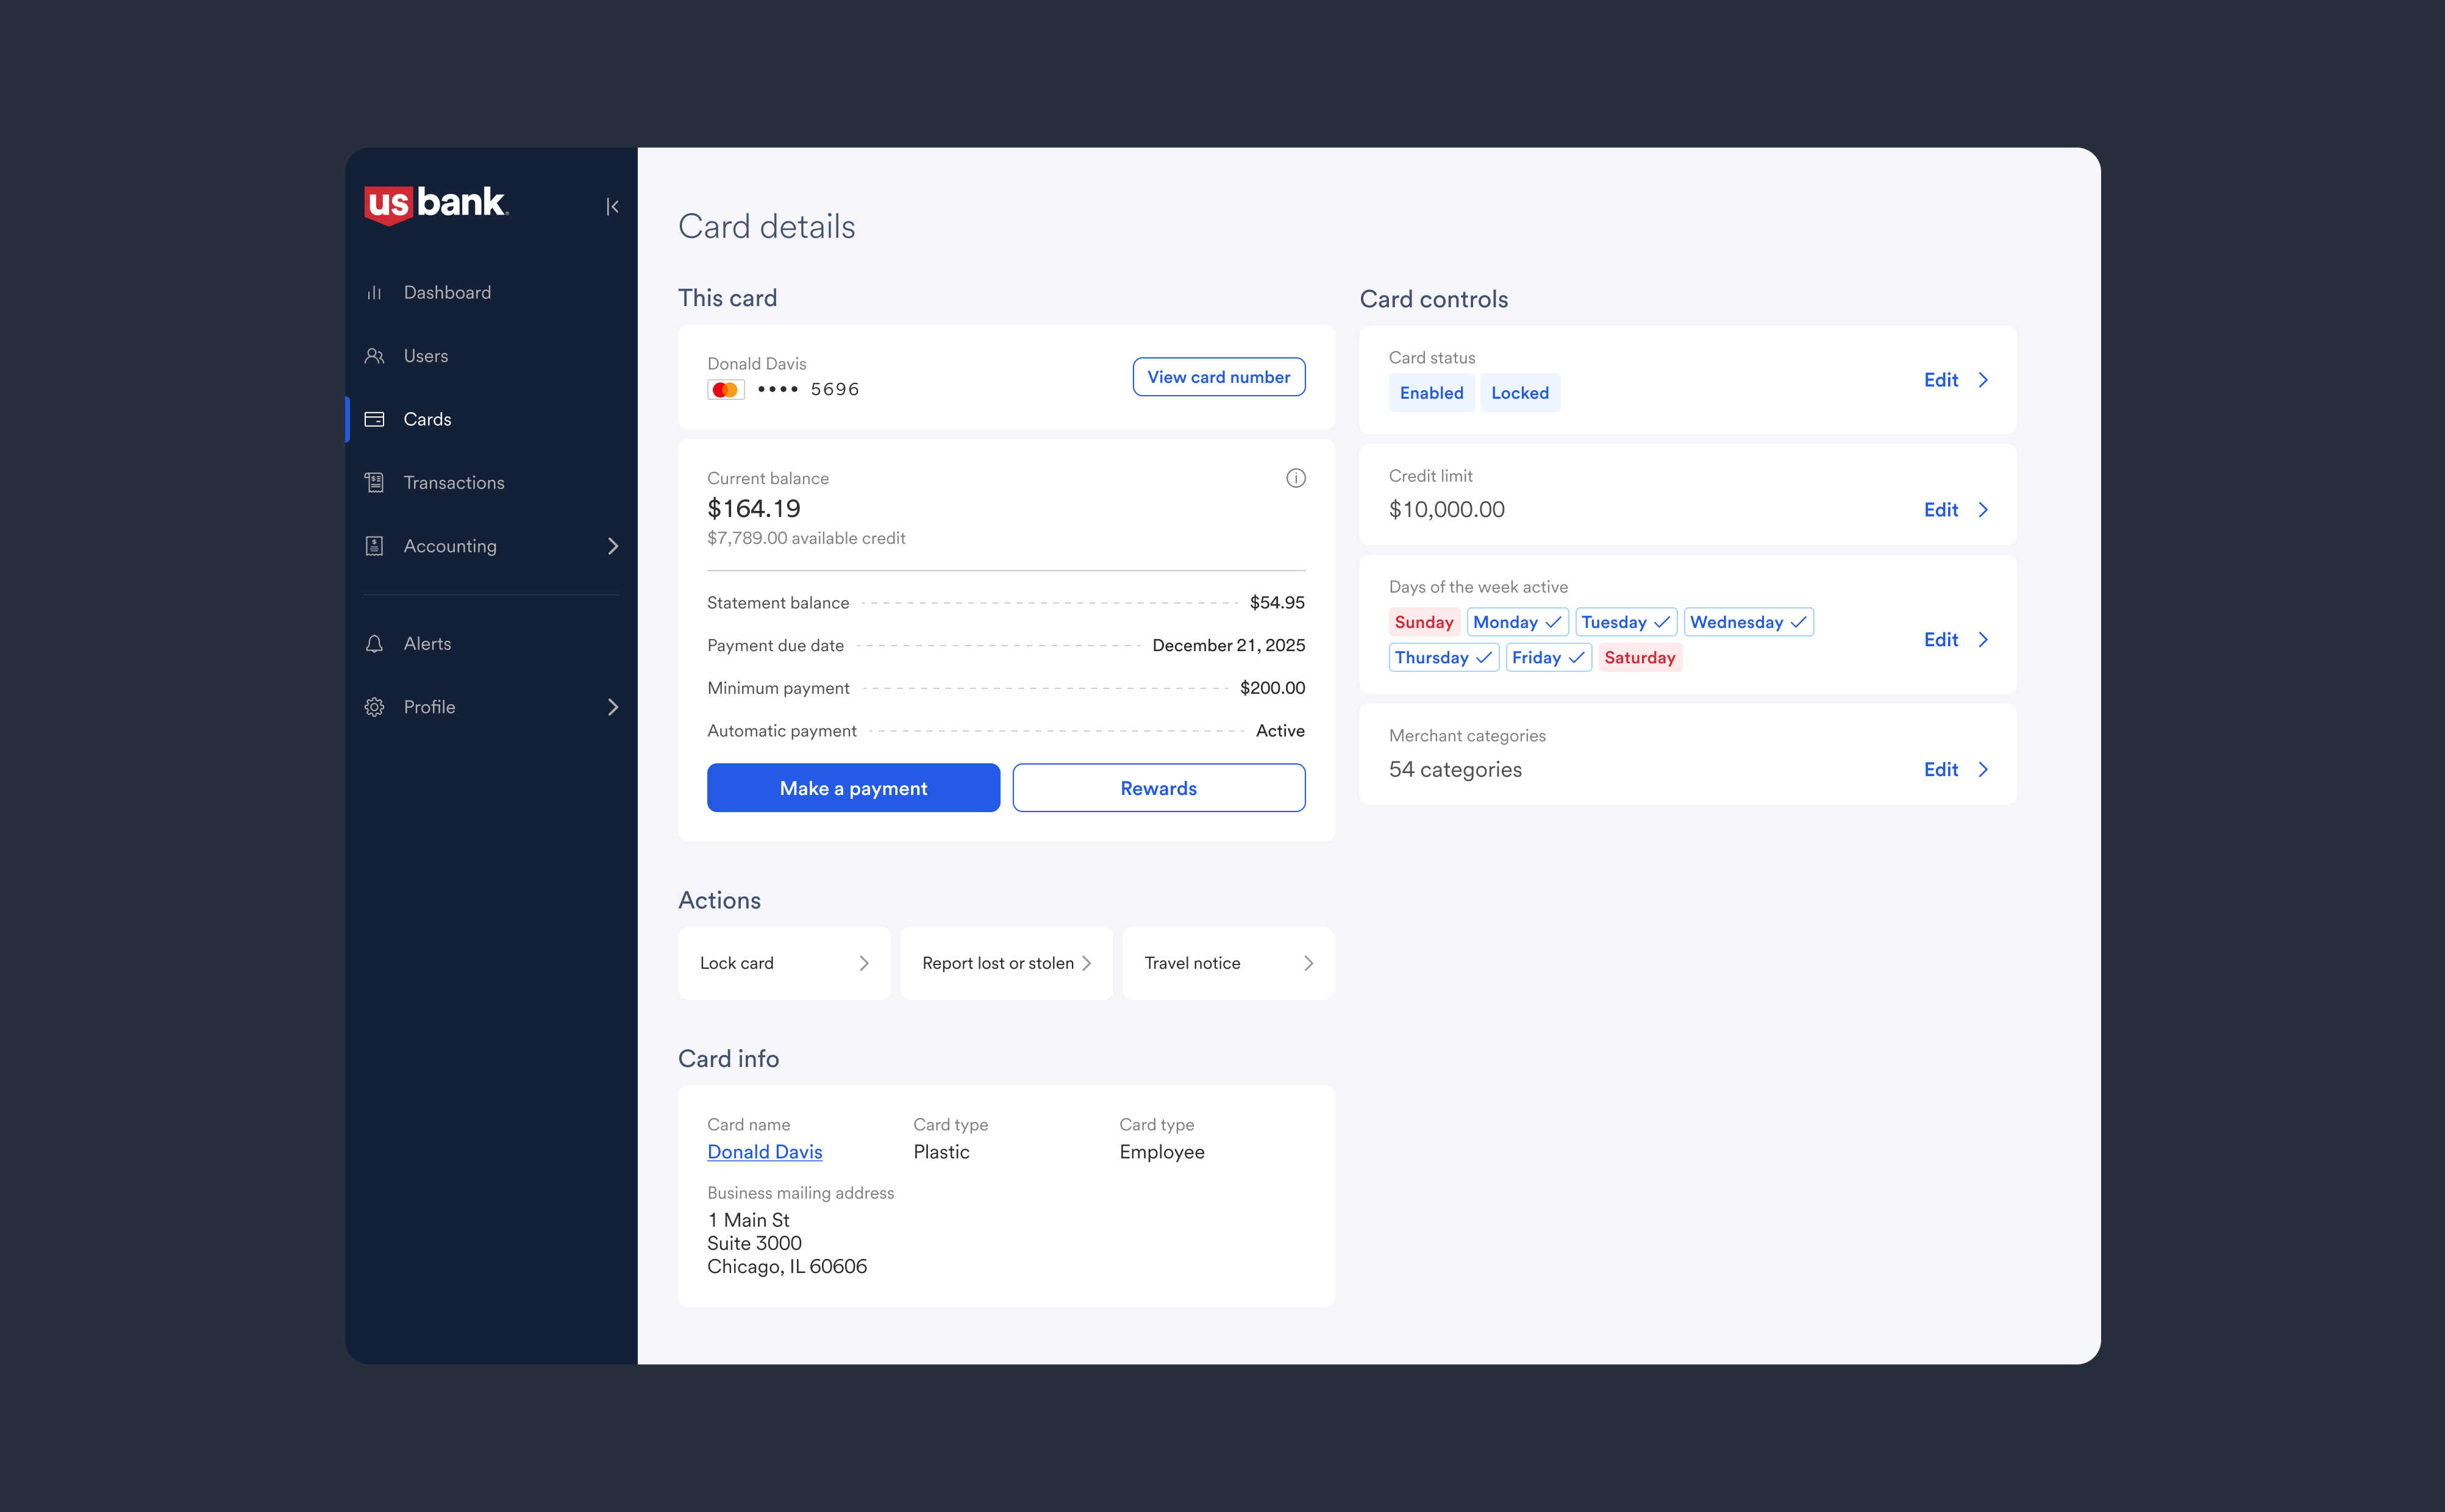This screenshot has width=2445, height=1512.
Task: Click the Dashboard bar chart icon
Action: 374,293
